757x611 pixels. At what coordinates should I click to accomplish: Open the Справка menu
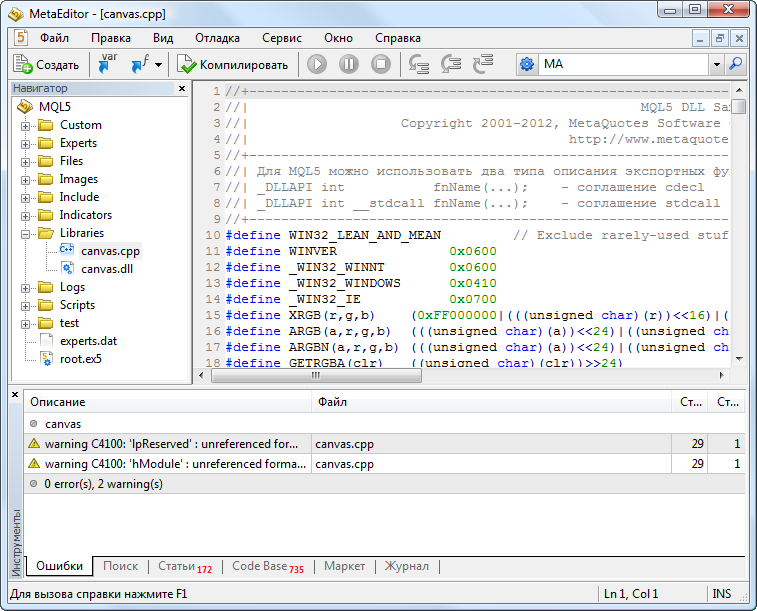pos(398,38)
